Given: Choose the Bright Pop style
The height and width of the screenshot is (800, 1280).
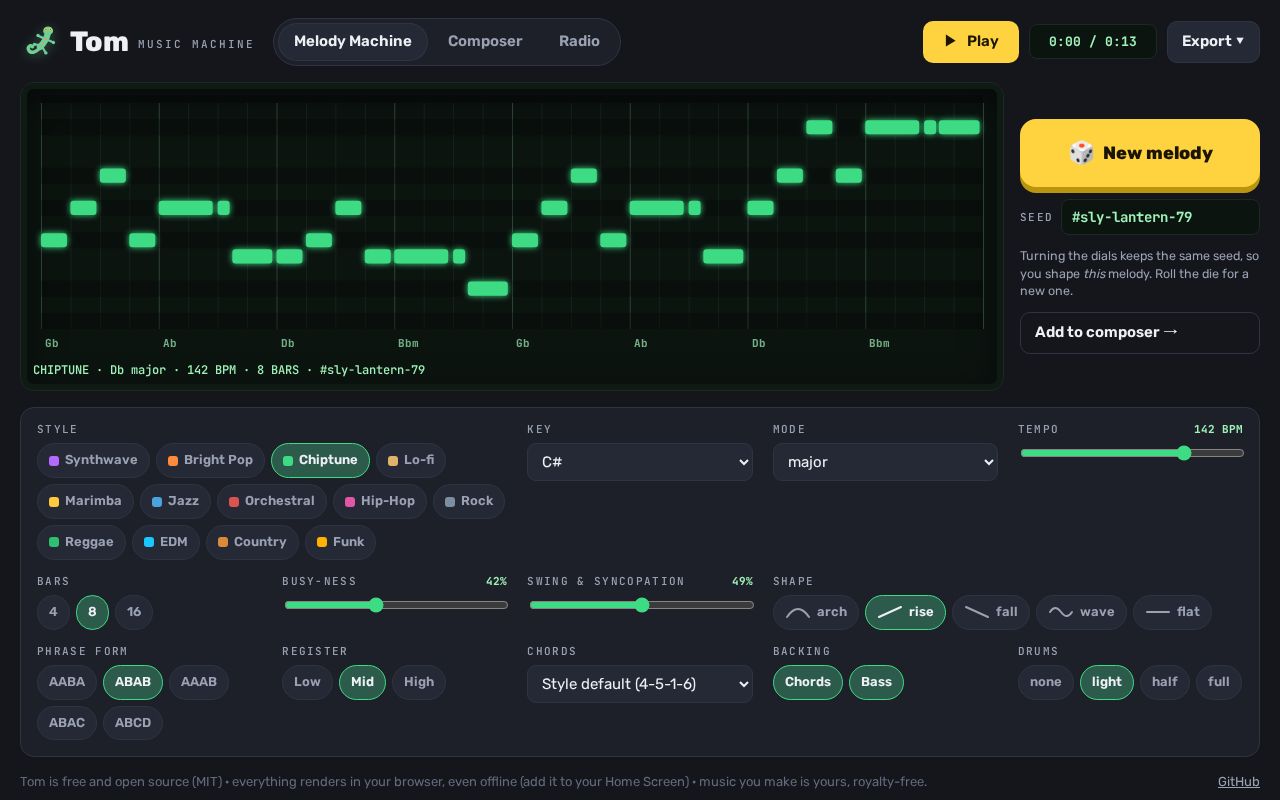Looking at the screenshot, I should [210, 460].
